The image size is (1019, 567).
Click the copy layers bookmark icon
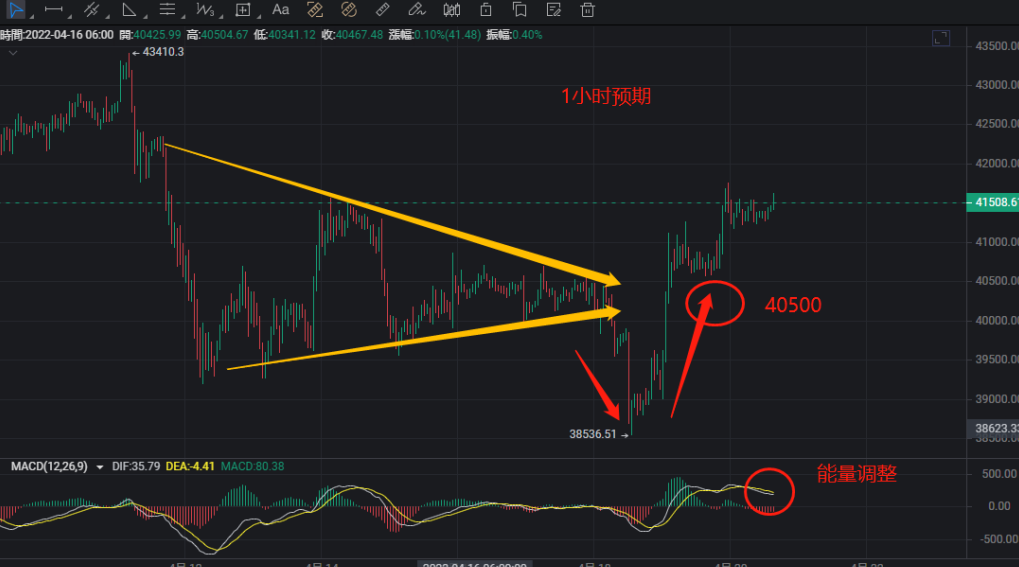point(519,10)
